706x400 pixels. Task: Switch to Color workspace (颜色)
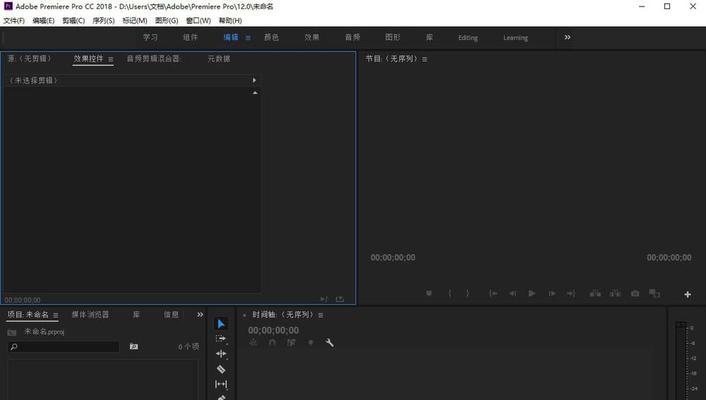tap(272, 37)
